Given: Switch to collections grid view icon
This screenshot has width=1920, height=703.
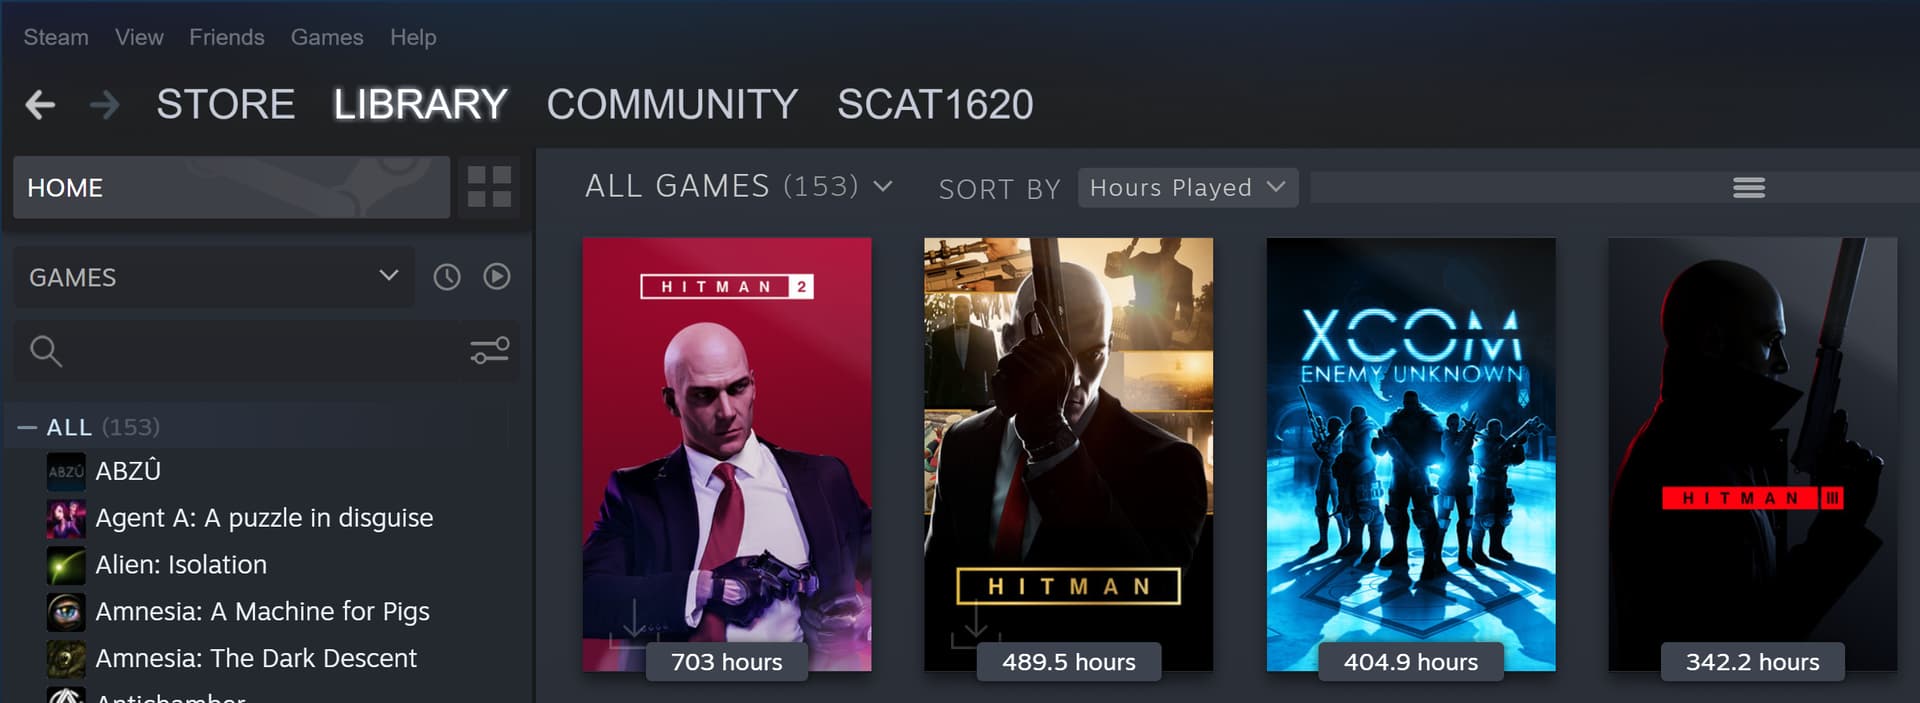Looking at the screenshot, I should click(489, 187).
